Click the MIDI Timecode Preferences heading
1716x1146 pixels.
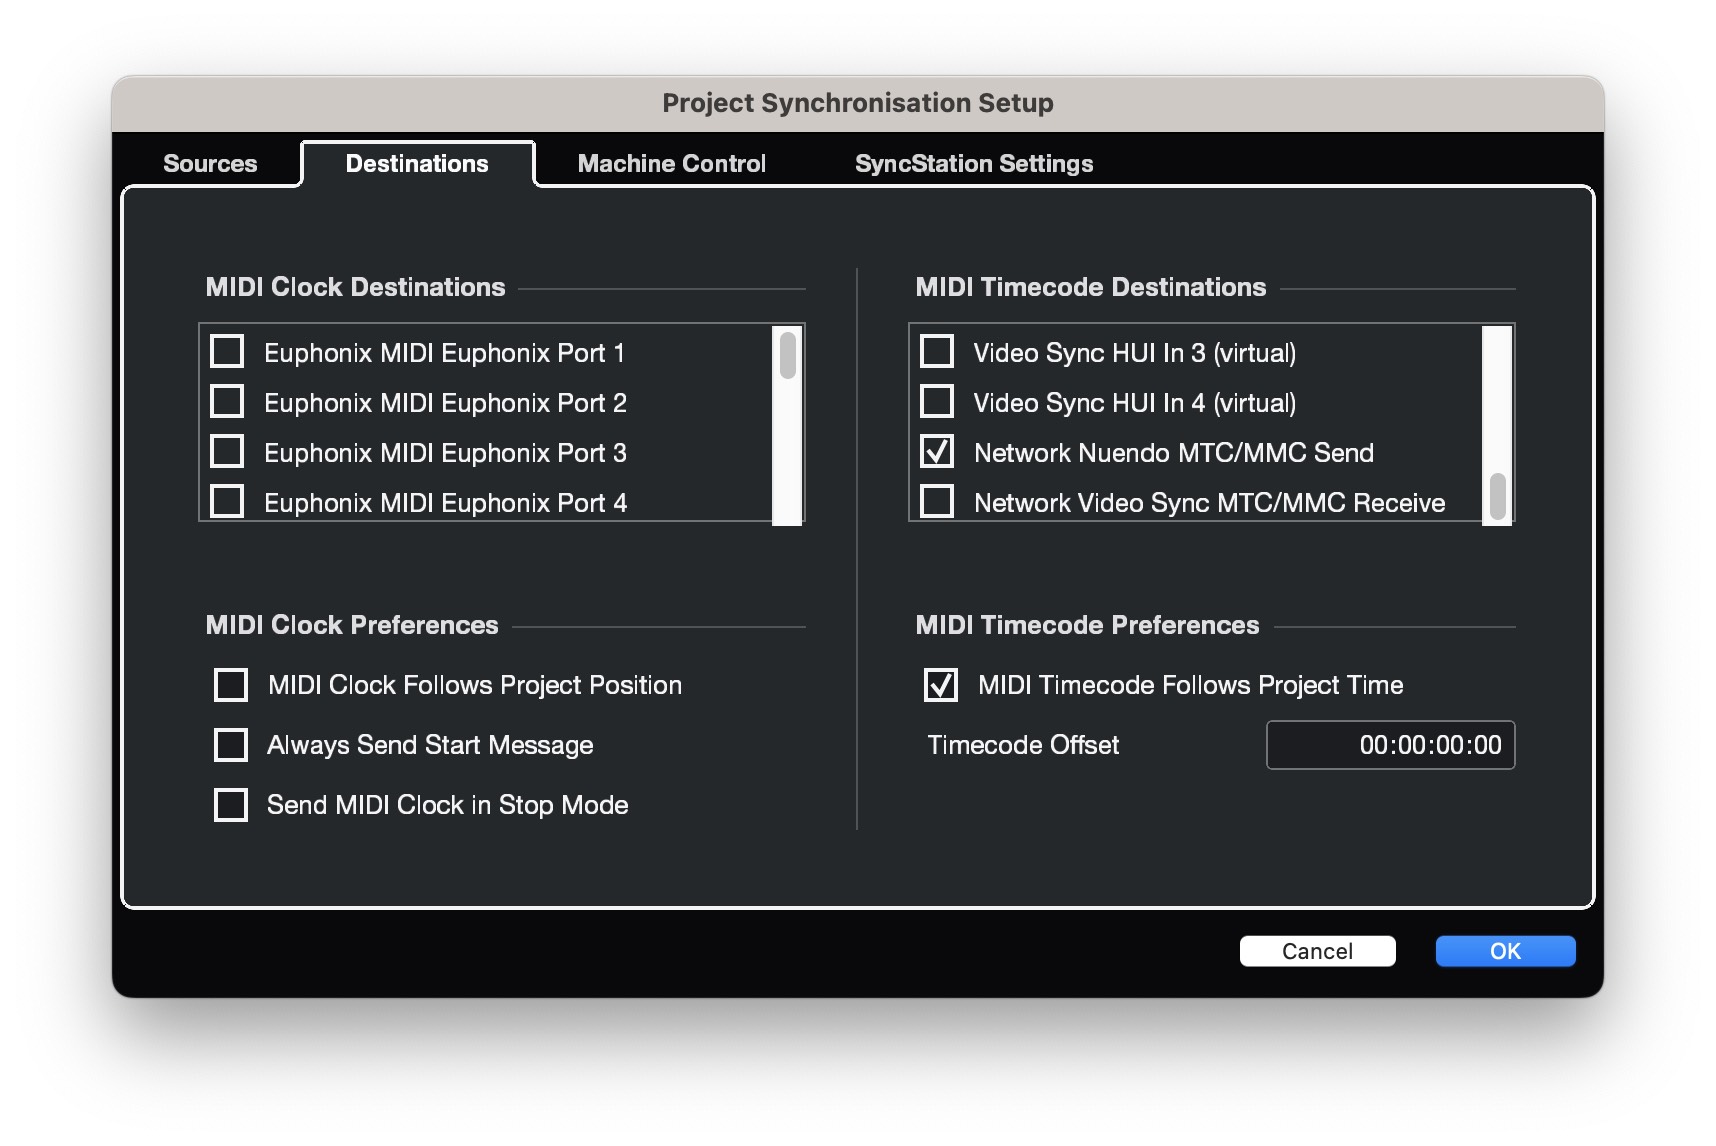1087,625
